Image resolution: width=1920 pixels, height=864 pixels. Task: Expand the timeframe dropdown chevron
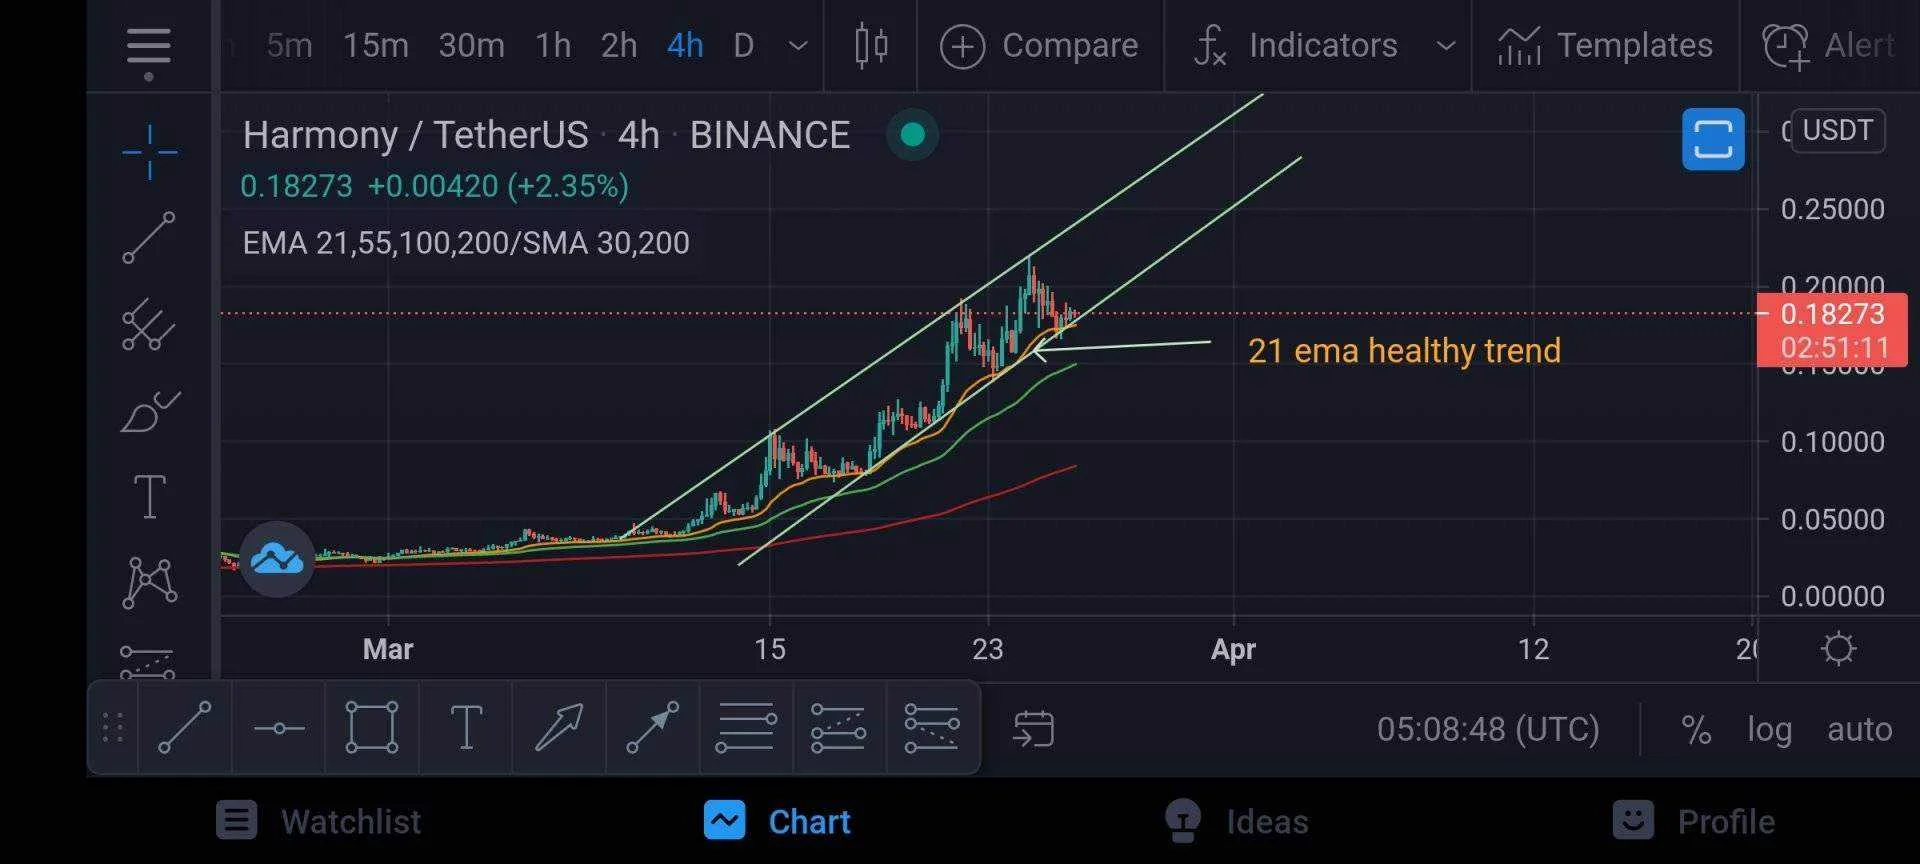[798, 46]
